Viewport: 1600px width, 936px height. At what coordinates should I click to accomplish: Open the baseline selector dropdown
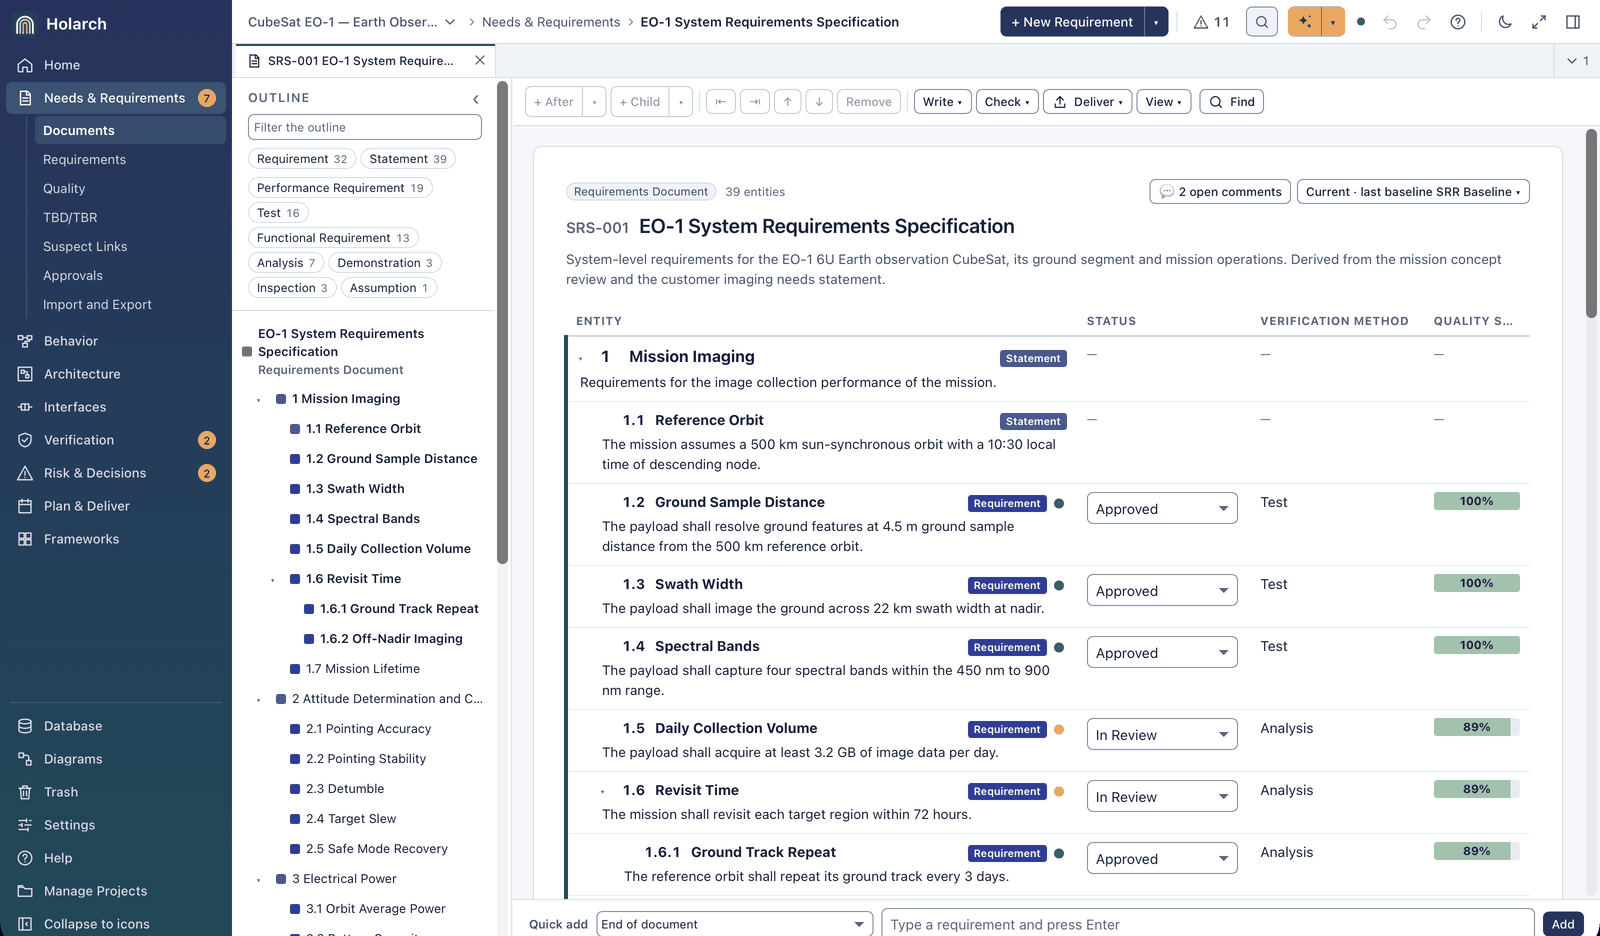pos(1413,192)
